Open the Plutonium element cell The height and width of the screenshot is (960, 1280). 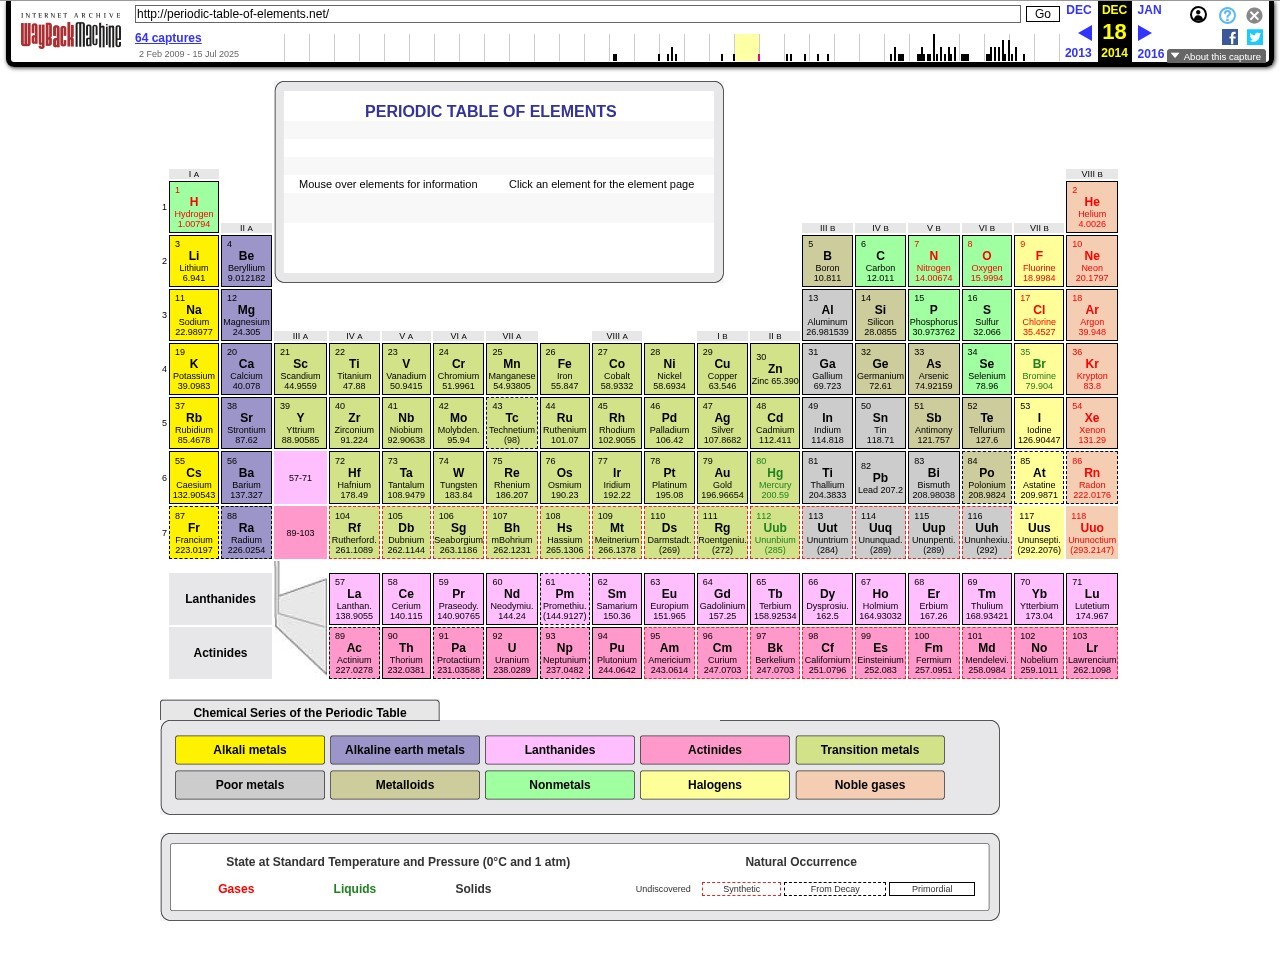(x=617, y=652)
